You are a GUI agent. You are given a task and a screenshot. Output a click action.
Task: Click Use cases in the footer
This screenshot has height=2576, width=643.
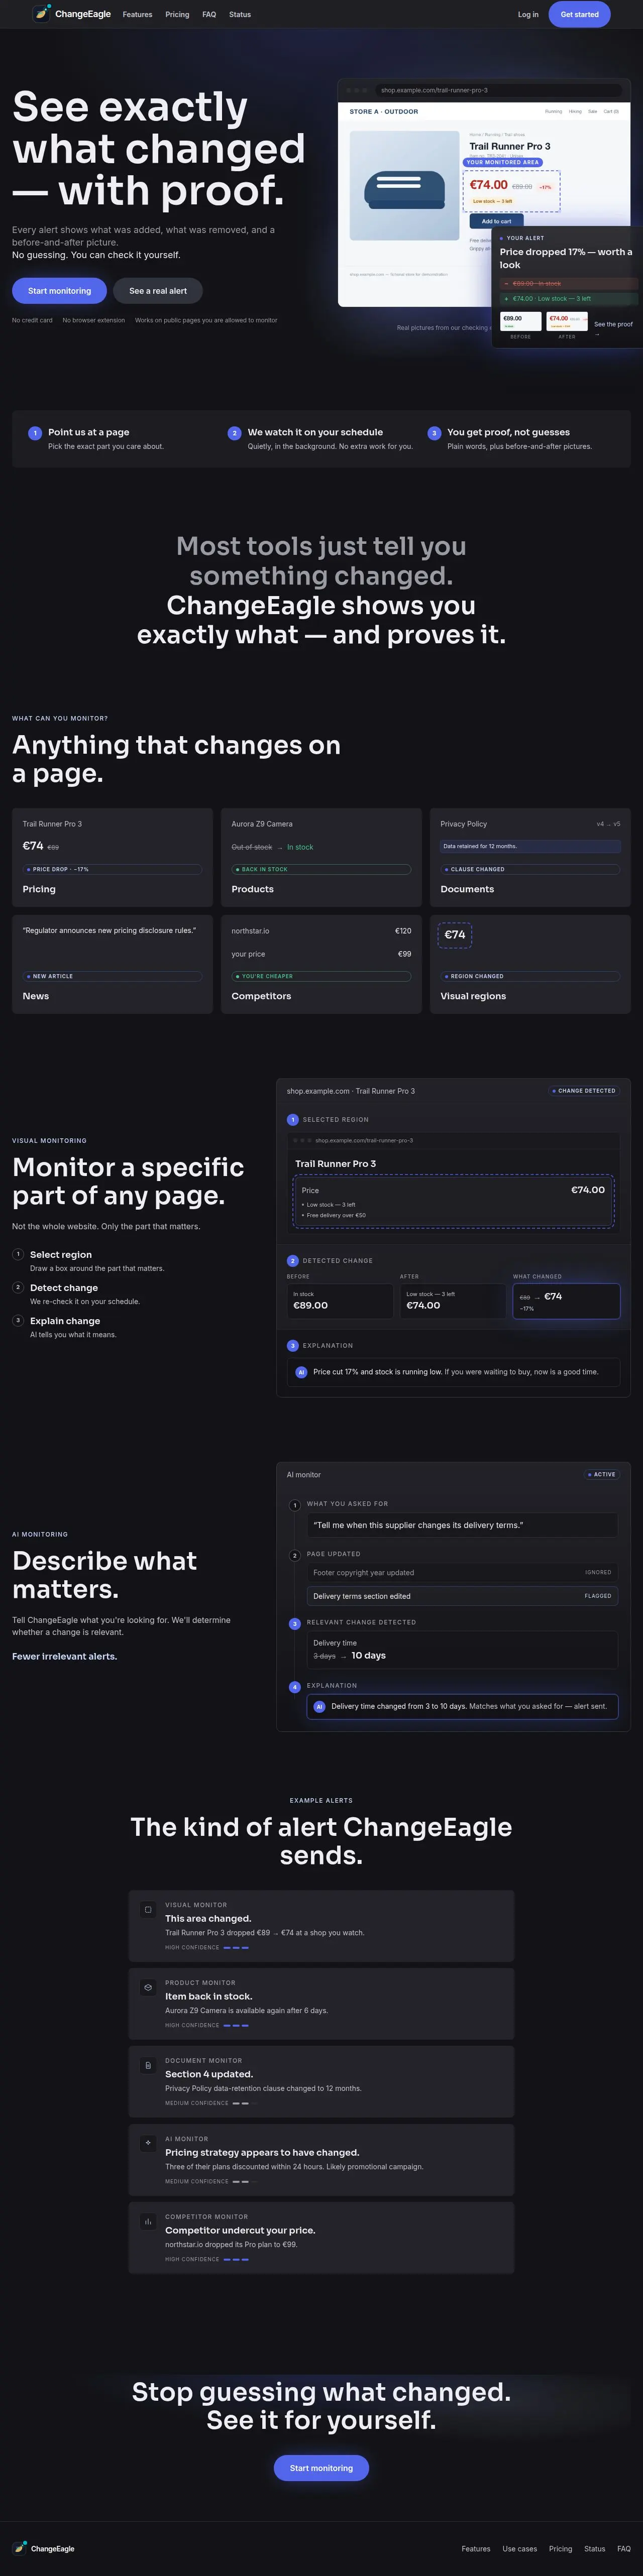point(520,2549)
